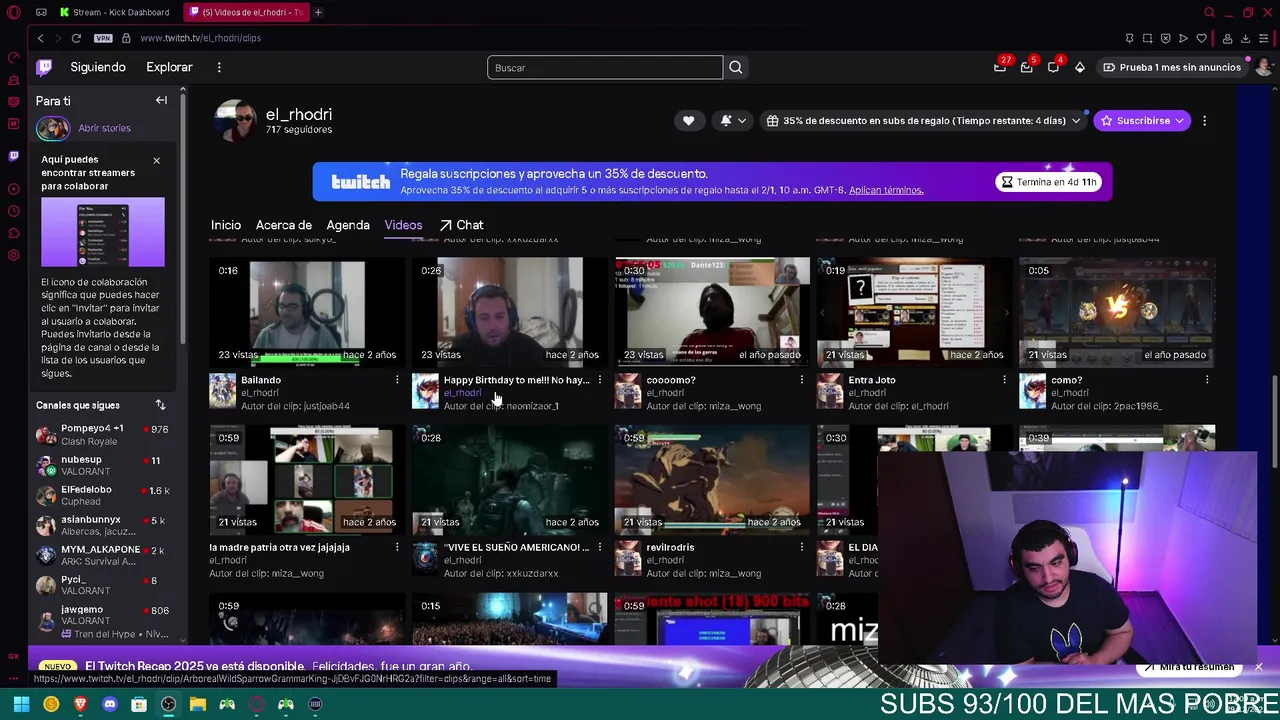Select nubesup channel in sidebar
This screenshot has width=1280, height=720.
click(x=102, y=465)
